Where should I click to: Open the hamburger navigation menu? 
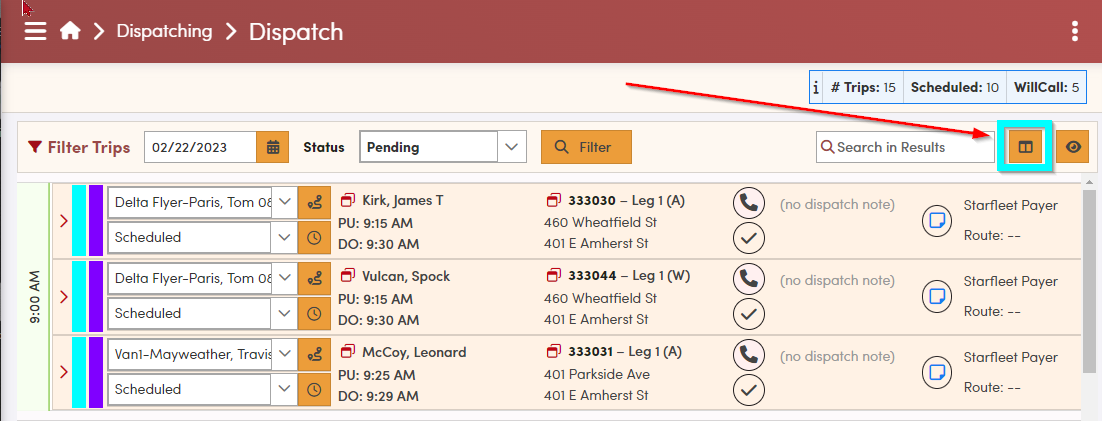(35, 31)
